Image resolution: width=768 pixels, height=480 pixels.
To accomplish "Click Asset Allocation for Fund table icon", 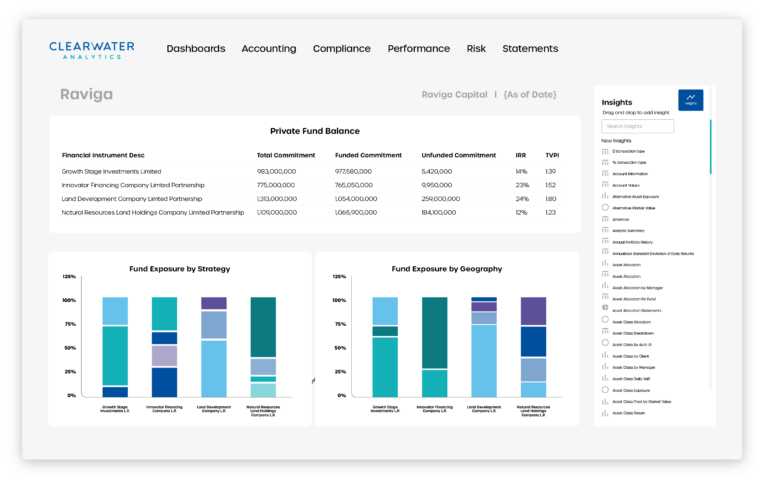I will pos(605,298).
